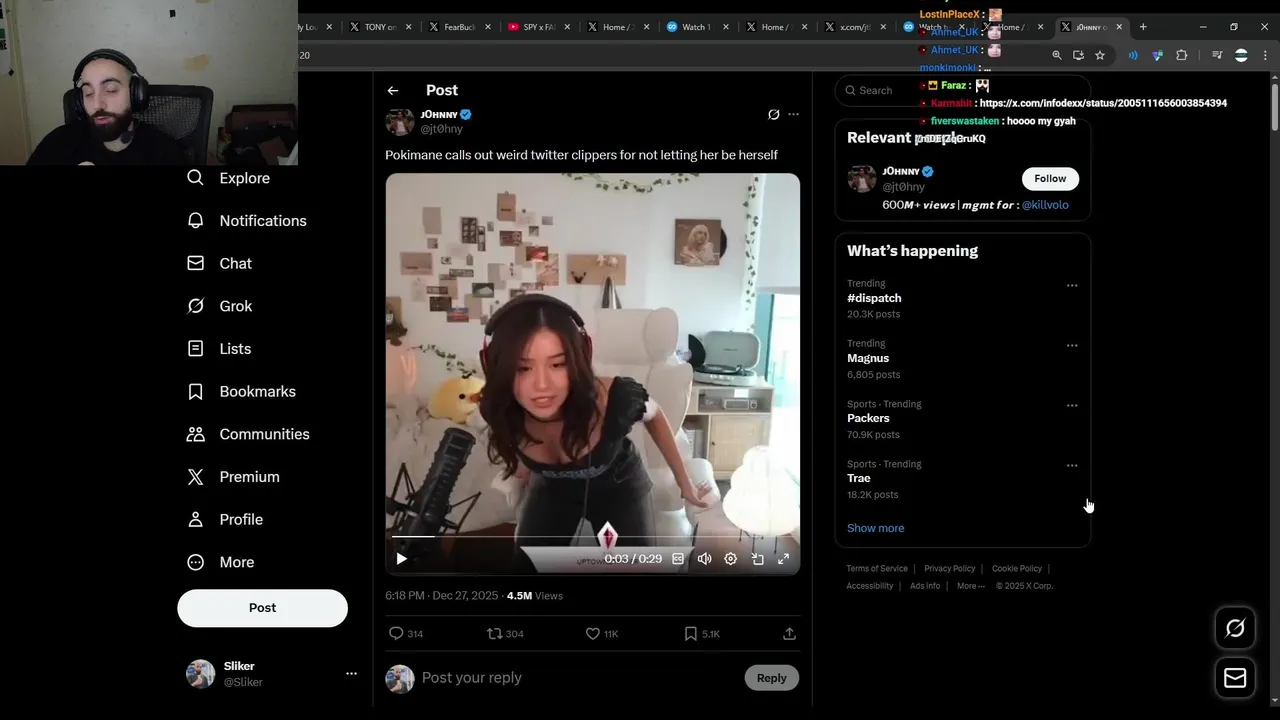Open options dots for Trae trend

[1072, 465]
